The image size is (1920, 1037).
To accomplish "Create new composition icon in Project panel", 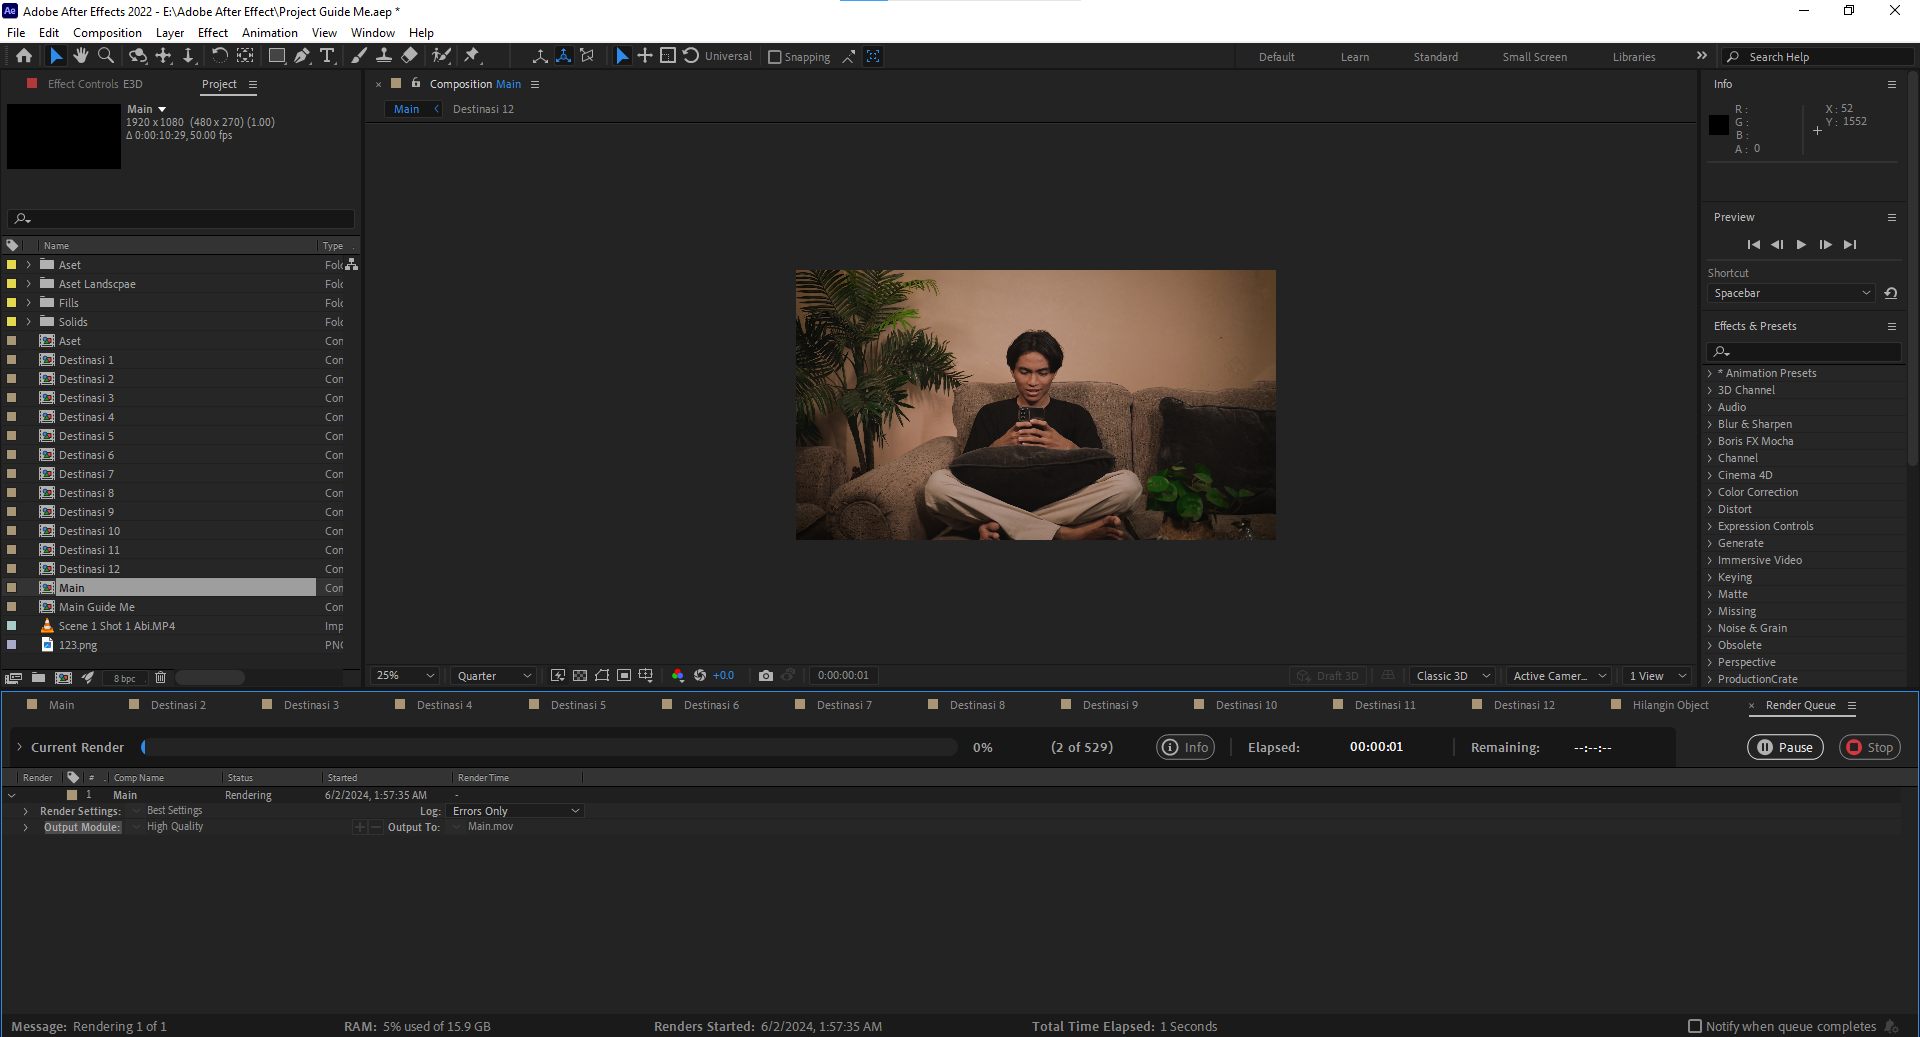I will tap(63, 678).
